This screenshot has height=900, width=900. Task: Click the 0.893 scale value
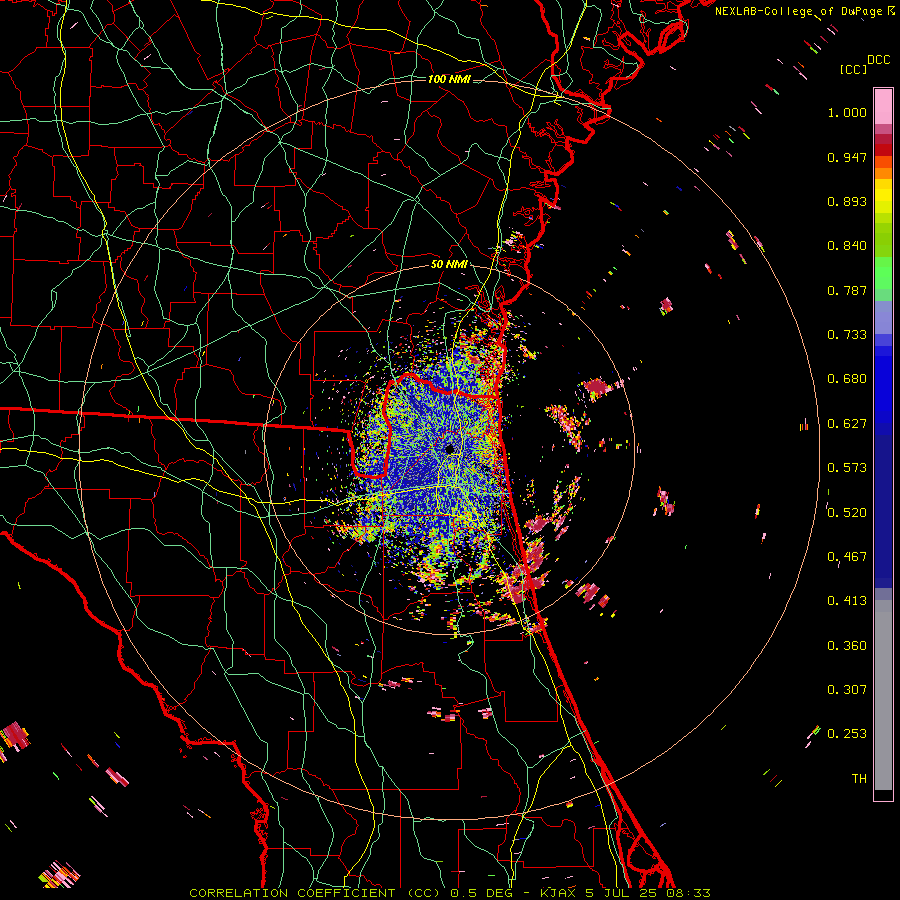pyautogui.click(x=847, y=201)
